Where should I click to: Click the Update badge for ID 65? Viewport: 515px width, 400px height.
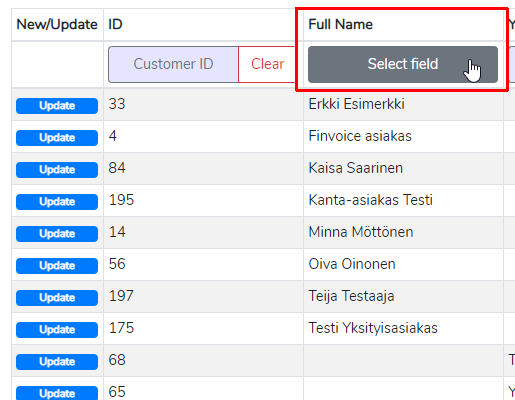coord(57,393)
